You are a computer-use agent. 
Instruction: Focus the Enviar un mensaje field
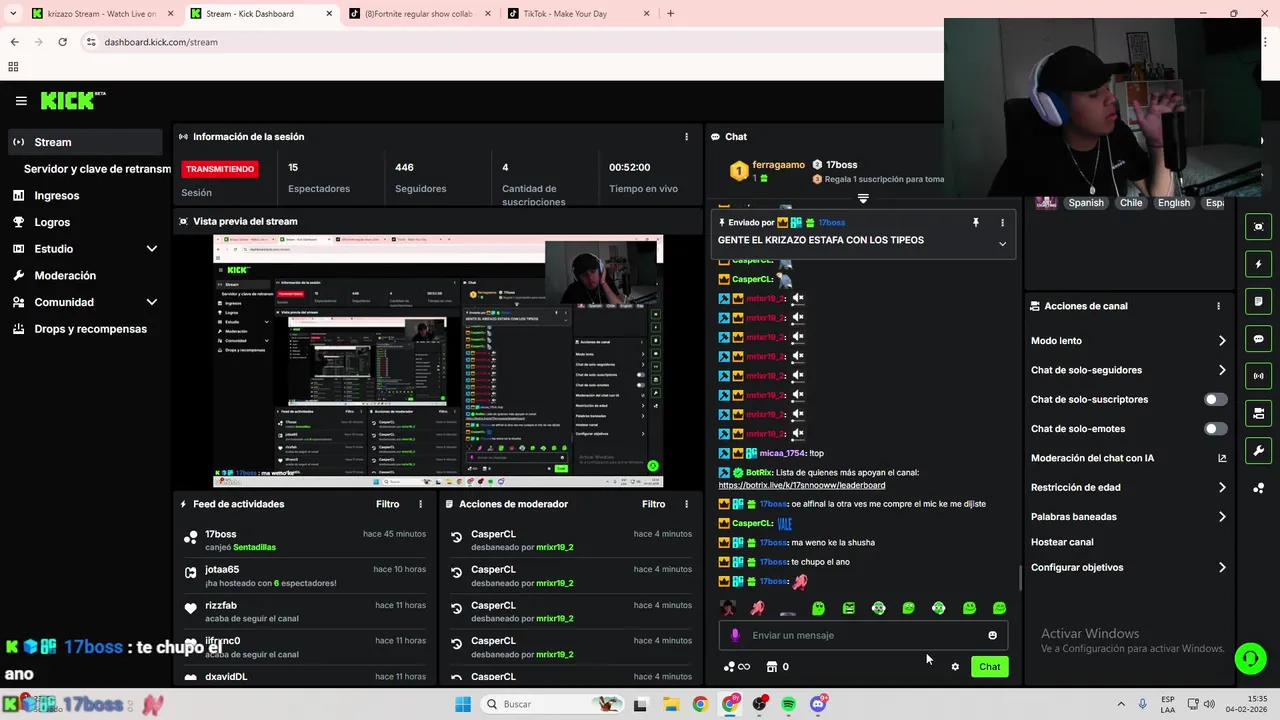(x=863, y=635)
